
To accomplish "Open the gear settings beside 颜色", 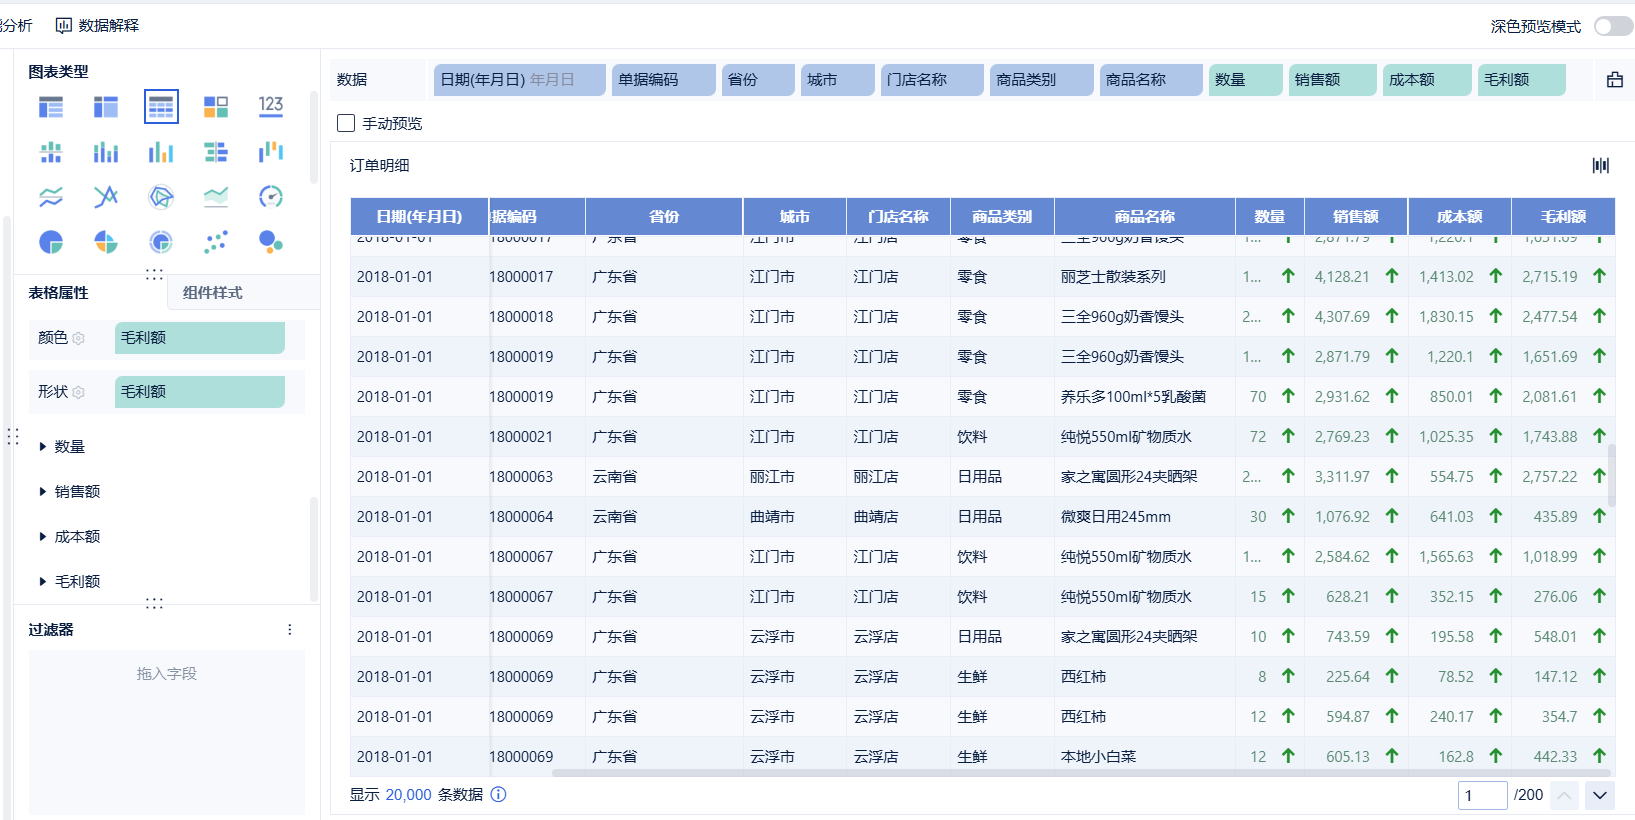I will click(x=79, y=338).
